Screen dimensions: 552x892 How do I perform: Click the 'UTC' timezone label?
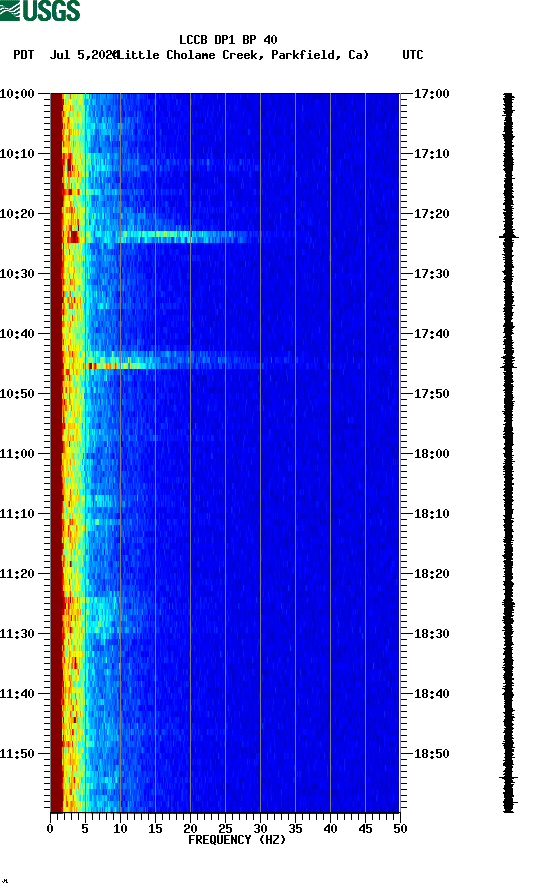pos(413,55)
